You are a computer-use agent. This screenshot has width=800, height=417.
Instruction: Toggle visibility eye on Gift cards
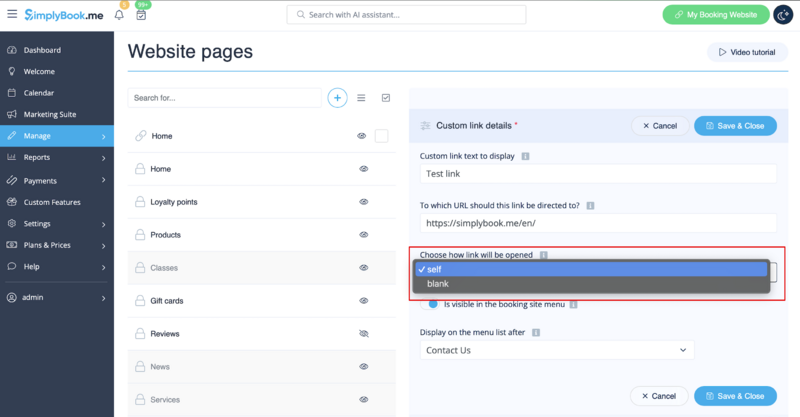(x=364, y=301)
